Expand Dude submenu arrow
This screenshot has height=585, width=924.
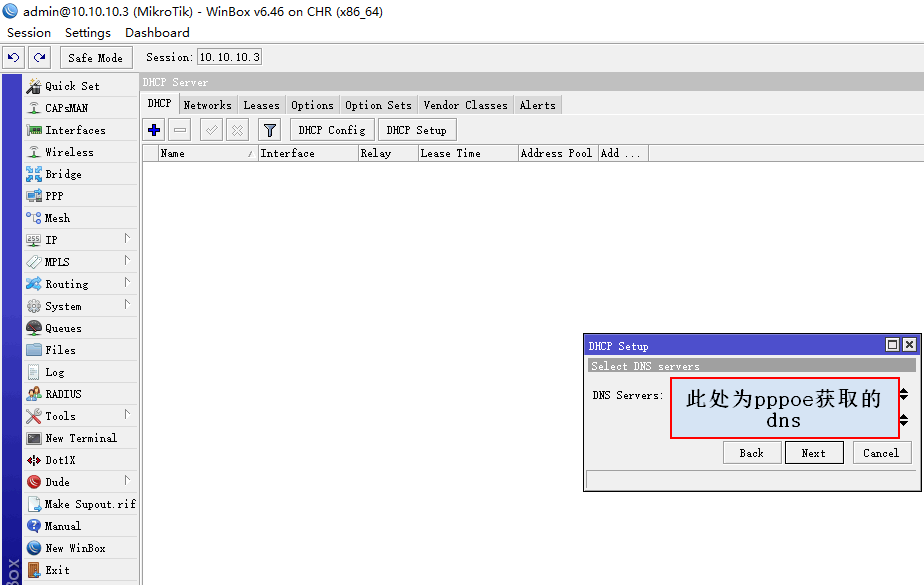pyautogui.click(x=127, y=481)
